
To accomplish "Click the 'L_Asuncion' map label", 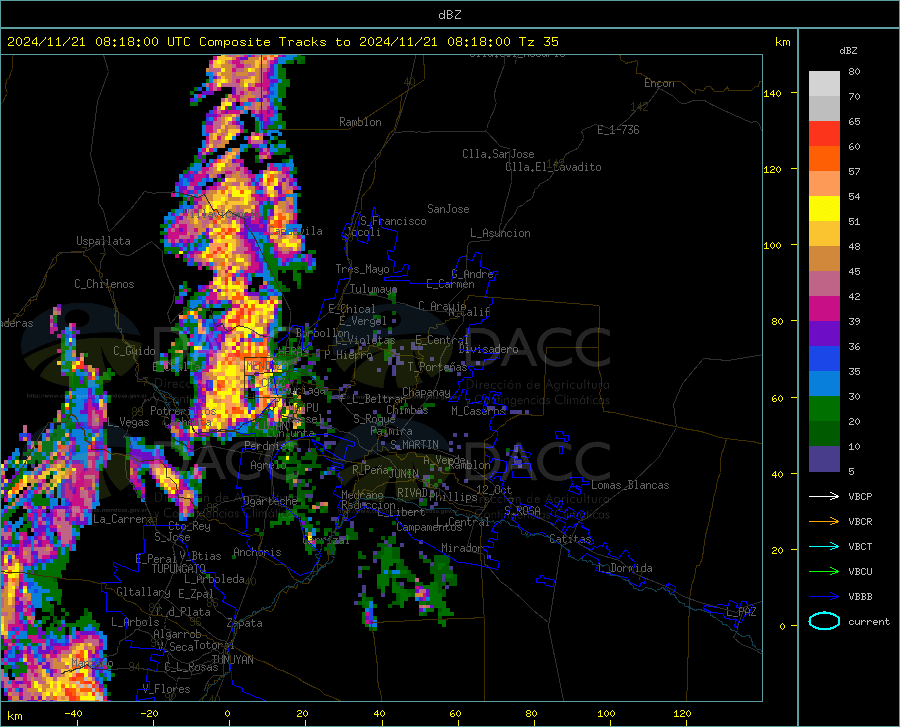I will (500, 233).
